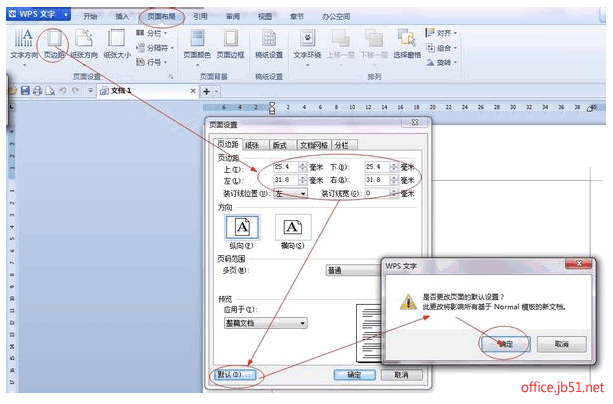Screen dimensions: 613x404
Task: Open the 多页 multiple pages dropdown
Action: tap(353, 270)
